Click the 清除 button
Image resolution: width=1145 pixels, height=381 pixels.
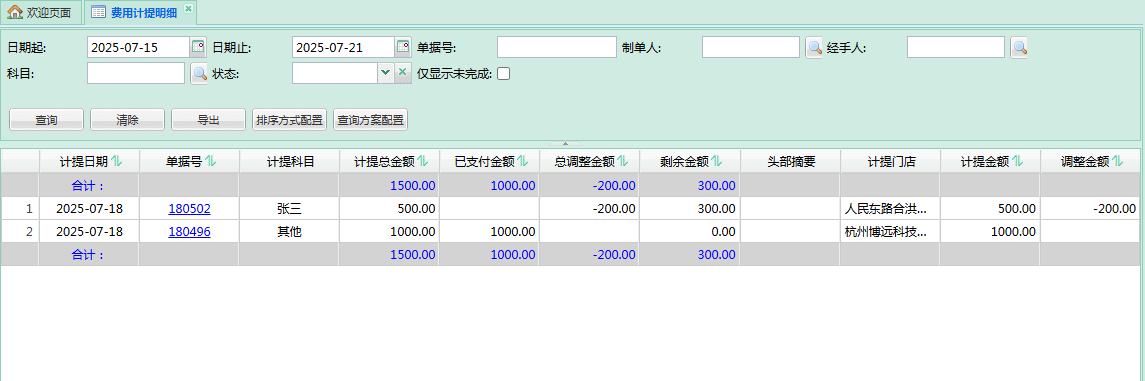(127, 120)
